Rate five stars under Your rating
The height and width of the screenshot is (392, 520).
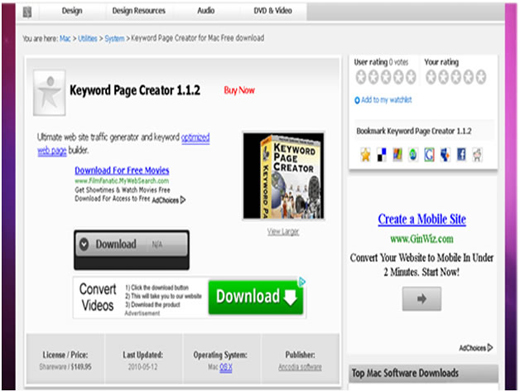(481, 77)
